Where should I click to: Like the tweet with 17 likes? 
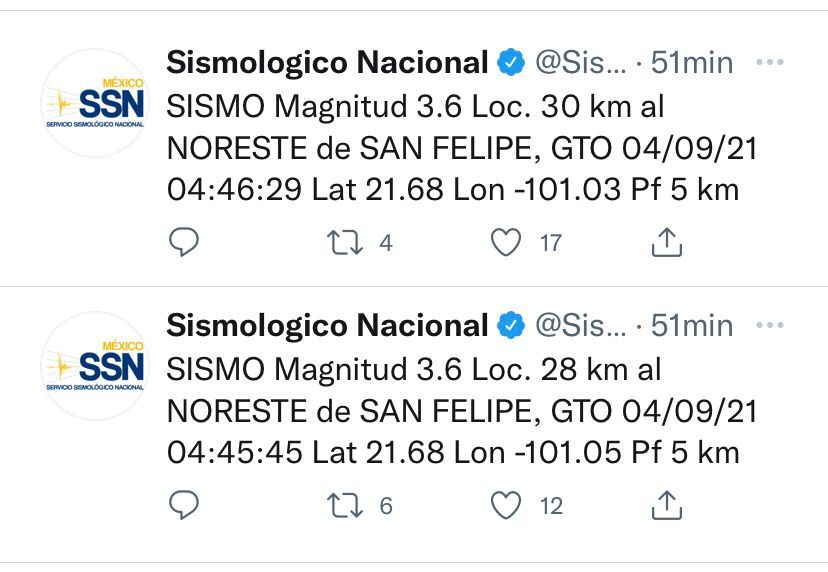pyautogui.click(x=506, y=242)
